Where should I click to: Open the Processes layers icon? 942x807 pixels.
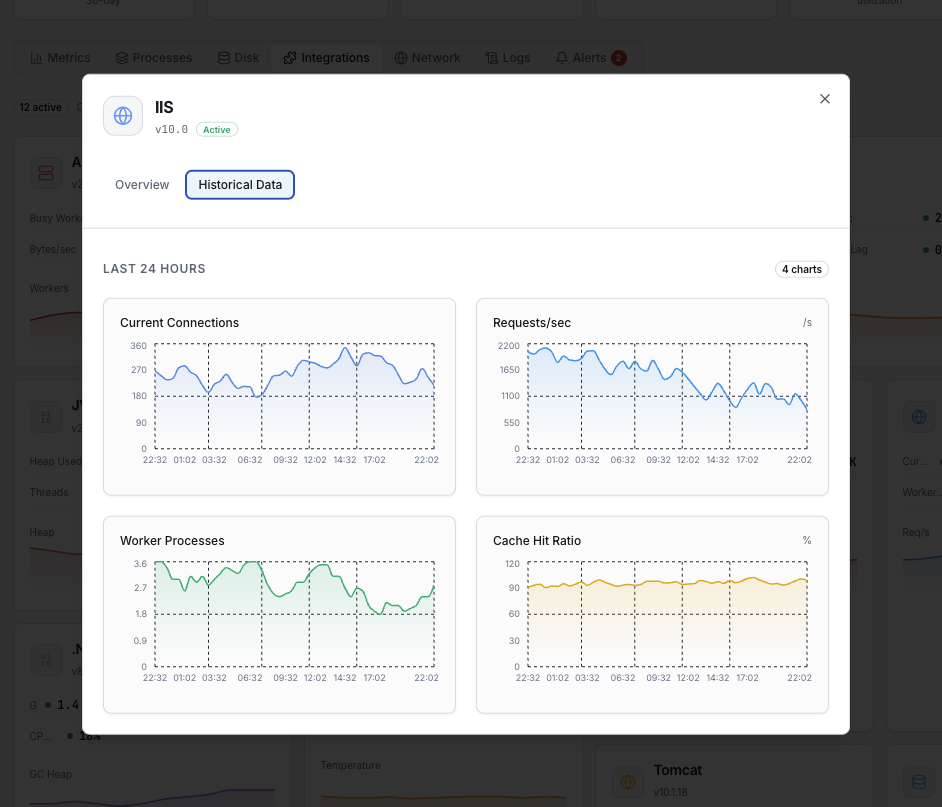click(x=121, y=57)
